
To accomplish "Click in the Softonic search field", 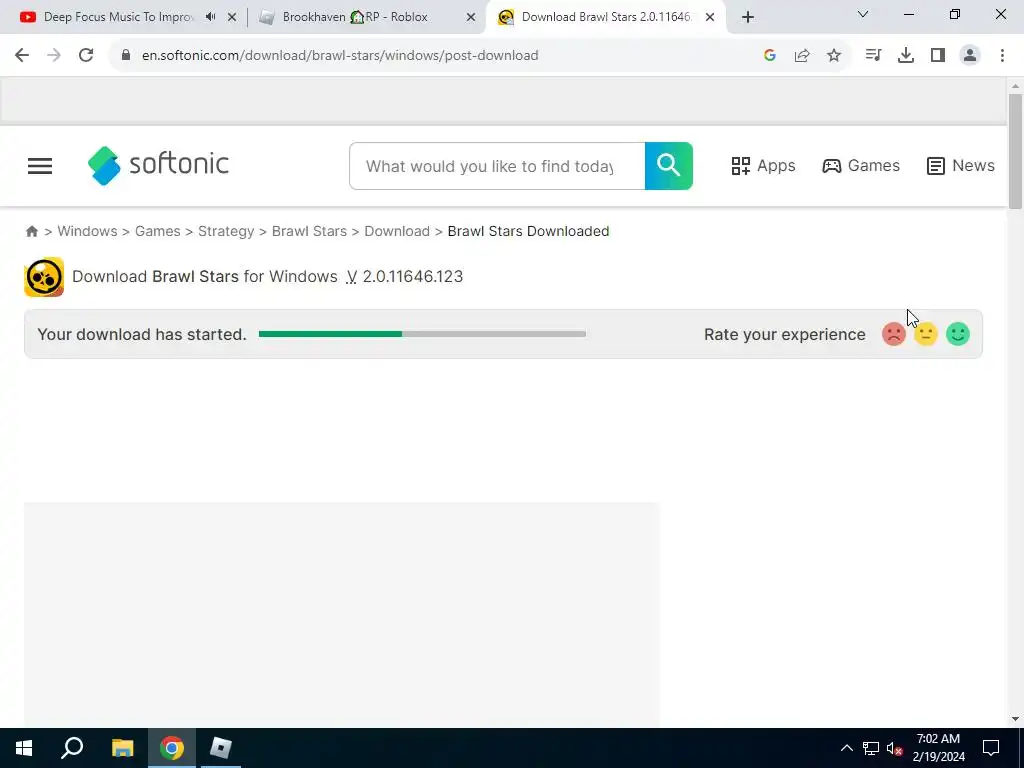I will 497,166.
